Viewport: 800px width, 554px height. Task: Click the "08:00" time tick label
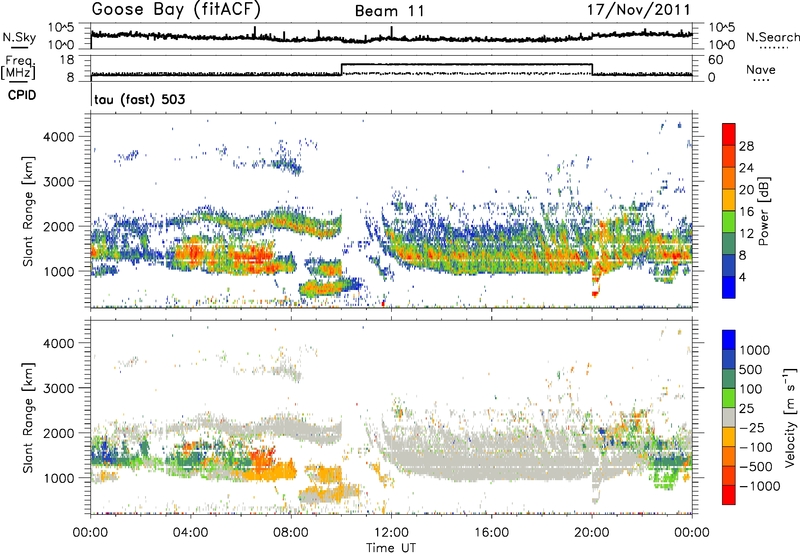pyautogui.click(x=290, y=533)
